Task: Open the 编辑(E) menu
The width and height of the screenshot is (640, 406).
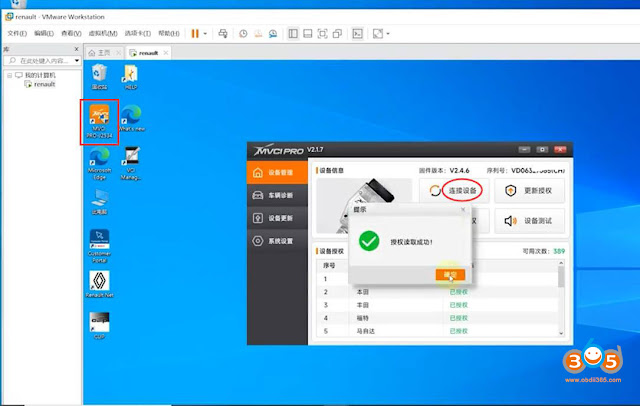Action: coord(44,33)
